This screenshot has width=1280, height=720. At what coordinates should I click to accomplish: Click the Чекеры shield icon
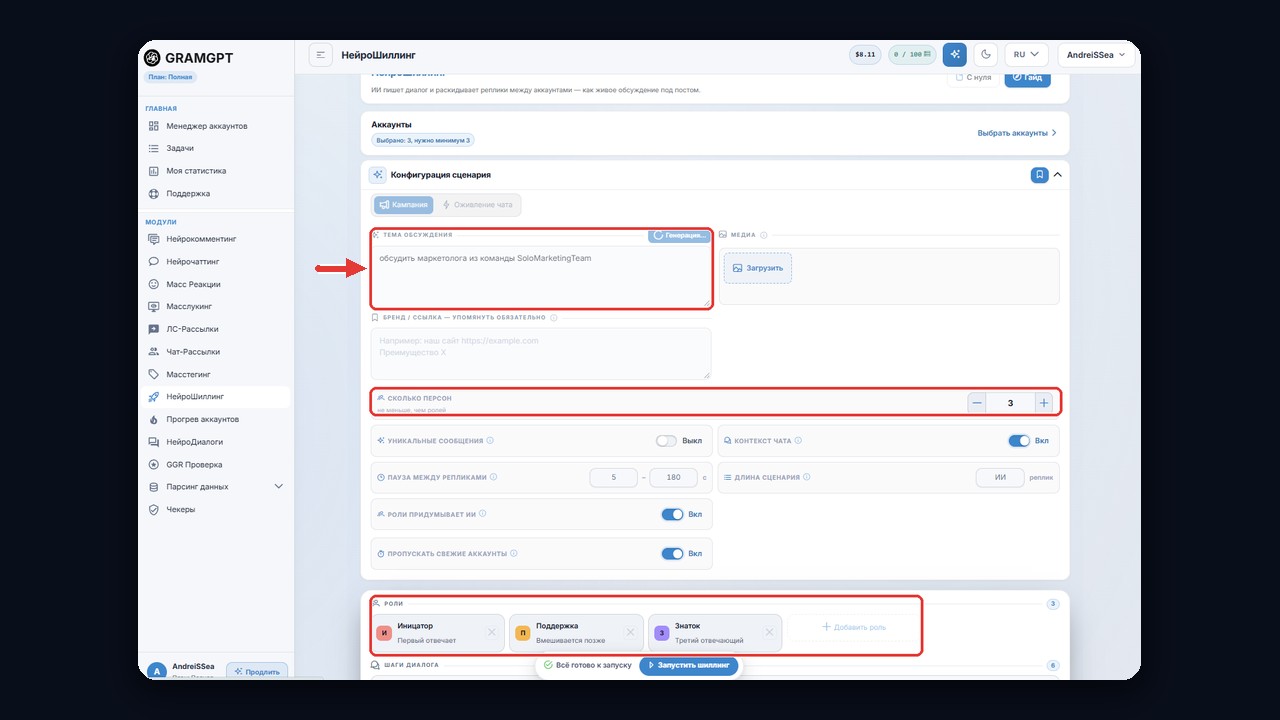click(x=154, y=509)
